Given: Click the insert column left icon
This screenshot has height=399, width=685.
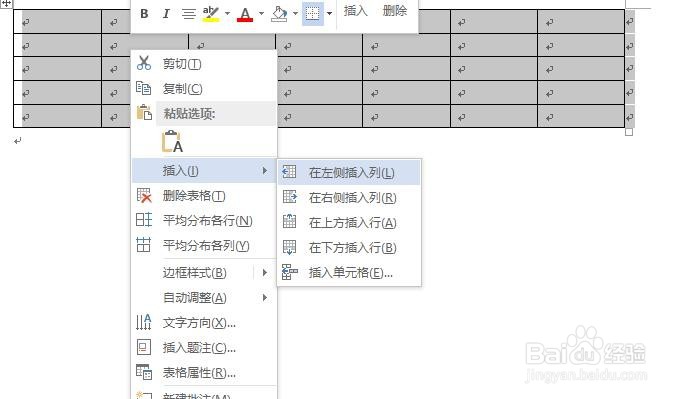Looking at the screenshot, I should coord(289,172).
